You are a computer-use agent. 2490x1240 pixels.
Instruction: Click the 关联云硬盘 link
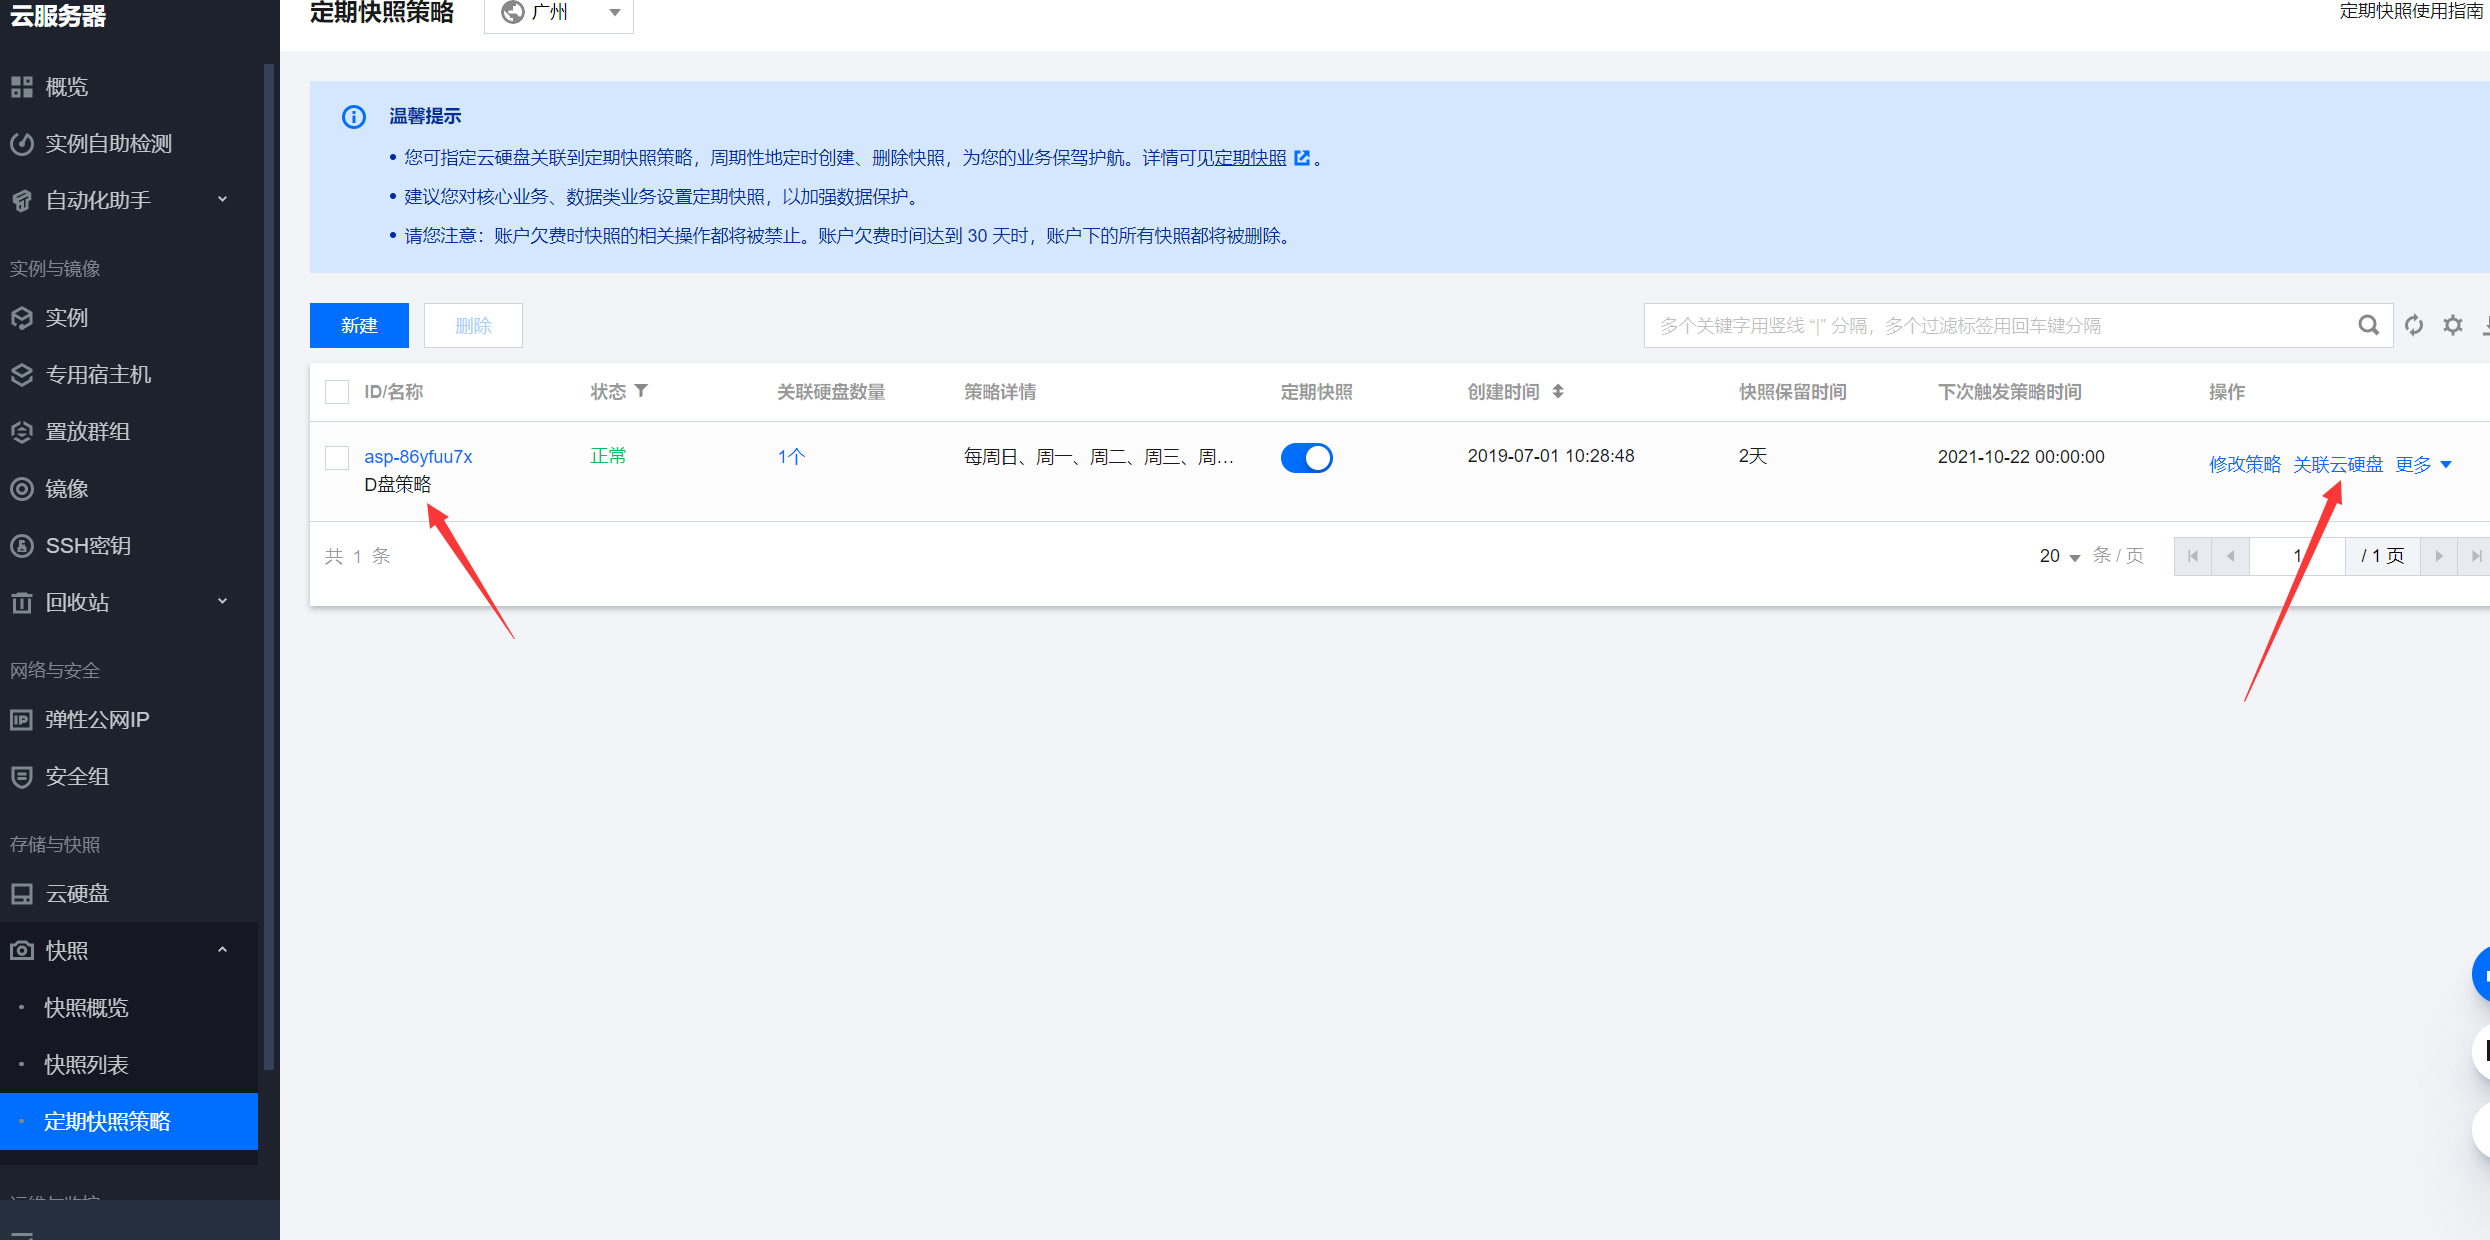point(2337,465)
